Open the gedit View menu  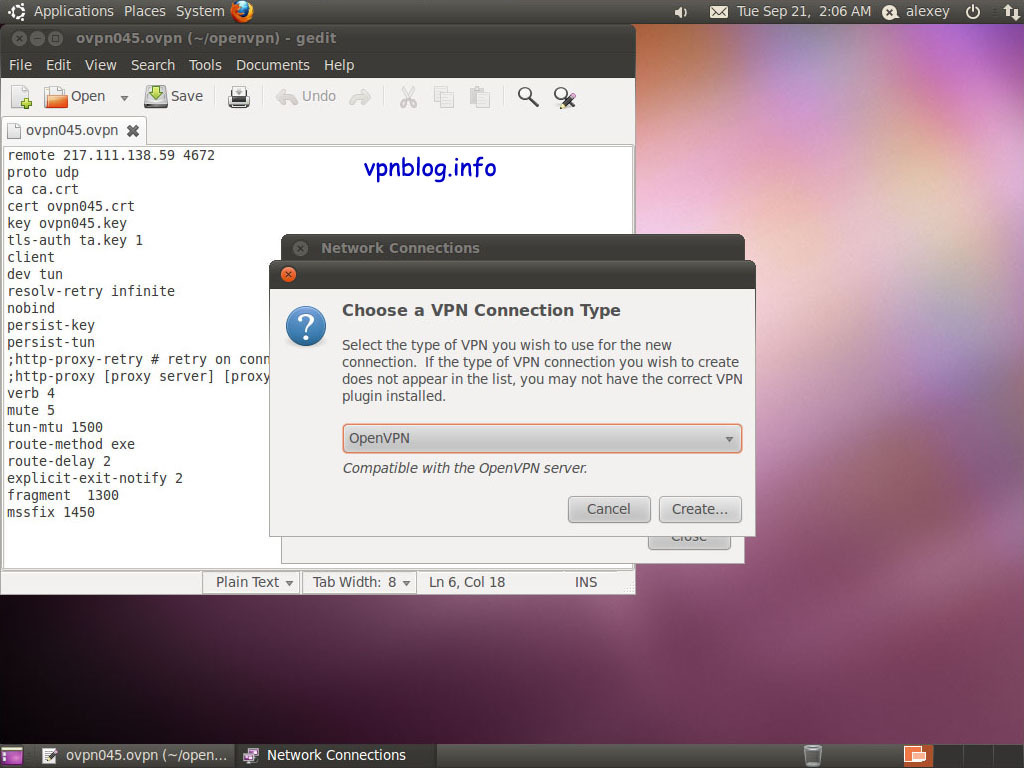[x=101, y=65]
